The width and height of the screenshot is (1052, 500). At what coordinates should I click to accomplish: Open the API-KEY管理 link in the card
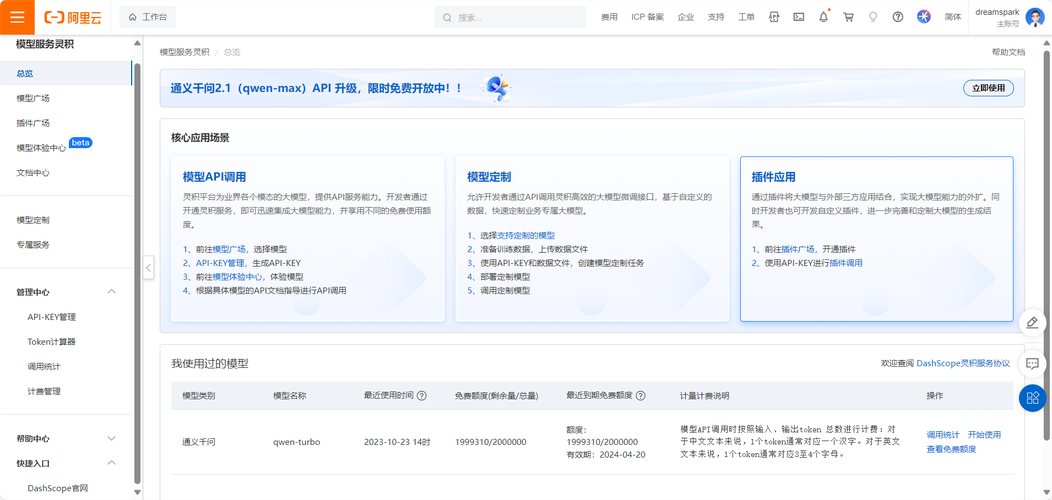[x=218, y=262]
